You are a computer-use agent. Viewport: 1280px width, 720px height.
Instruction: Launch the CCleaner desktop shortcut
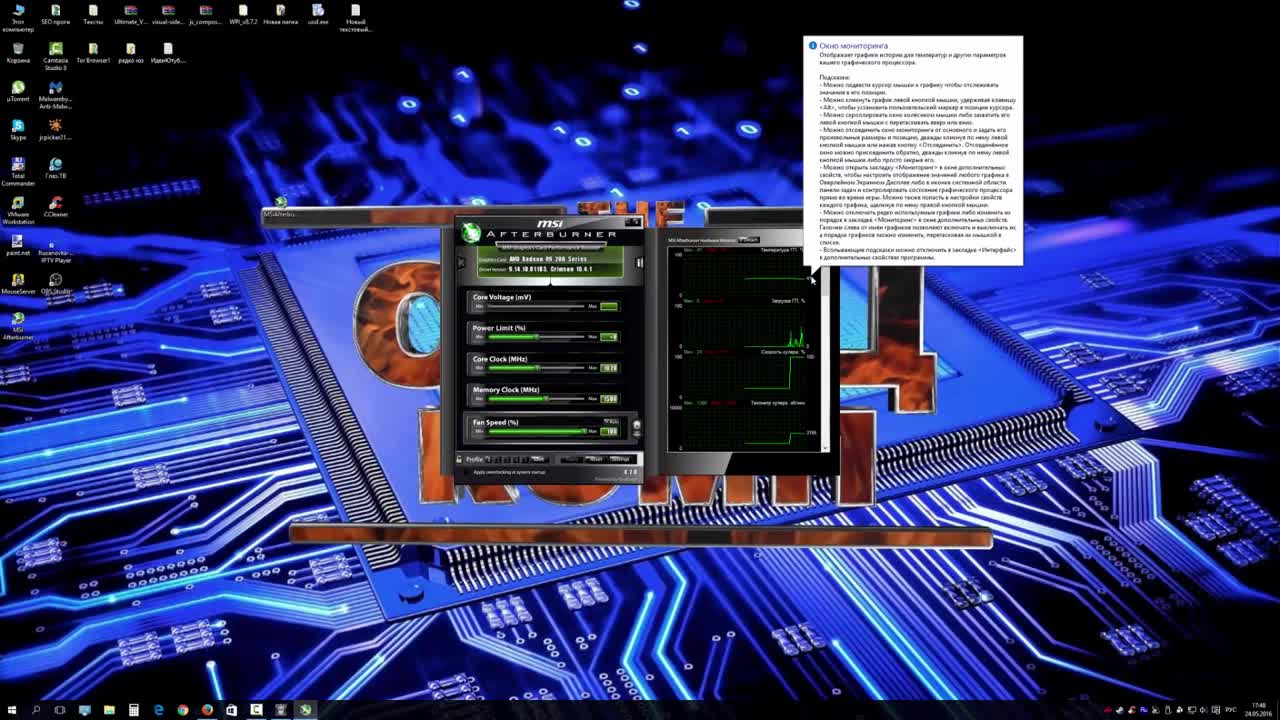coord(55,206)
